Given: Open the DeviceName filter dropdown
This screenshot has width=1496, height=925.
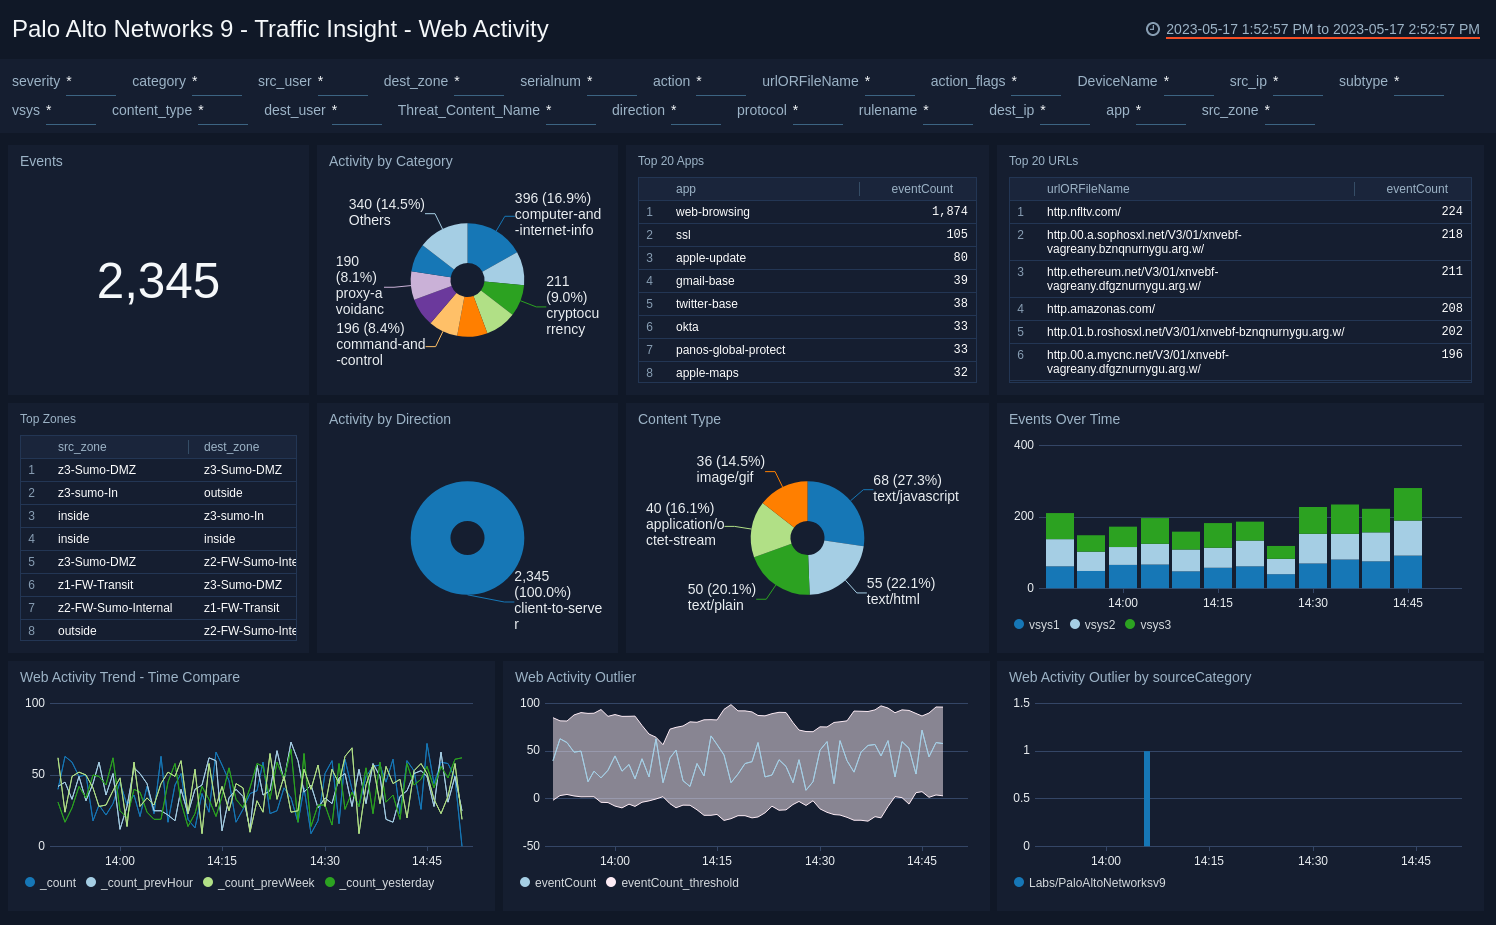Looking at the screenshot, I should coord(1188,85).
